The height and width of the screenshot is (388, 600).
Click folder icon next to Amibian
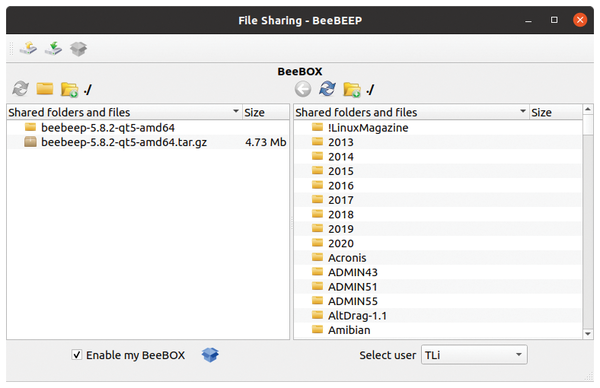click(x=317, y=329)
